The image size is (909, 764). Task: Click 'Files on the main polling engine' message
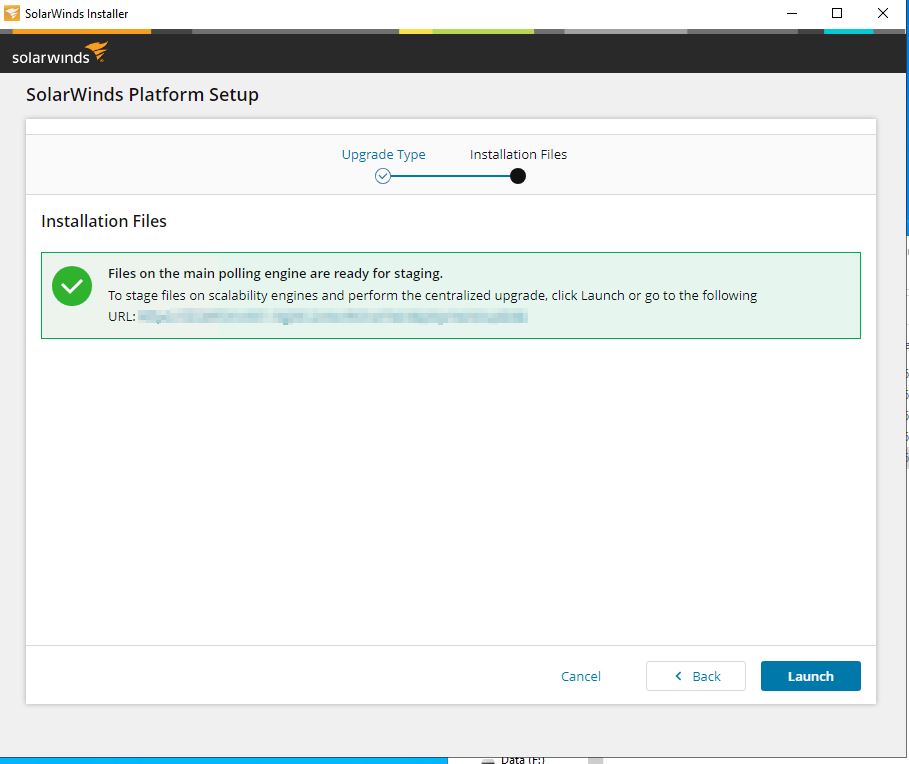click(275, 274)
